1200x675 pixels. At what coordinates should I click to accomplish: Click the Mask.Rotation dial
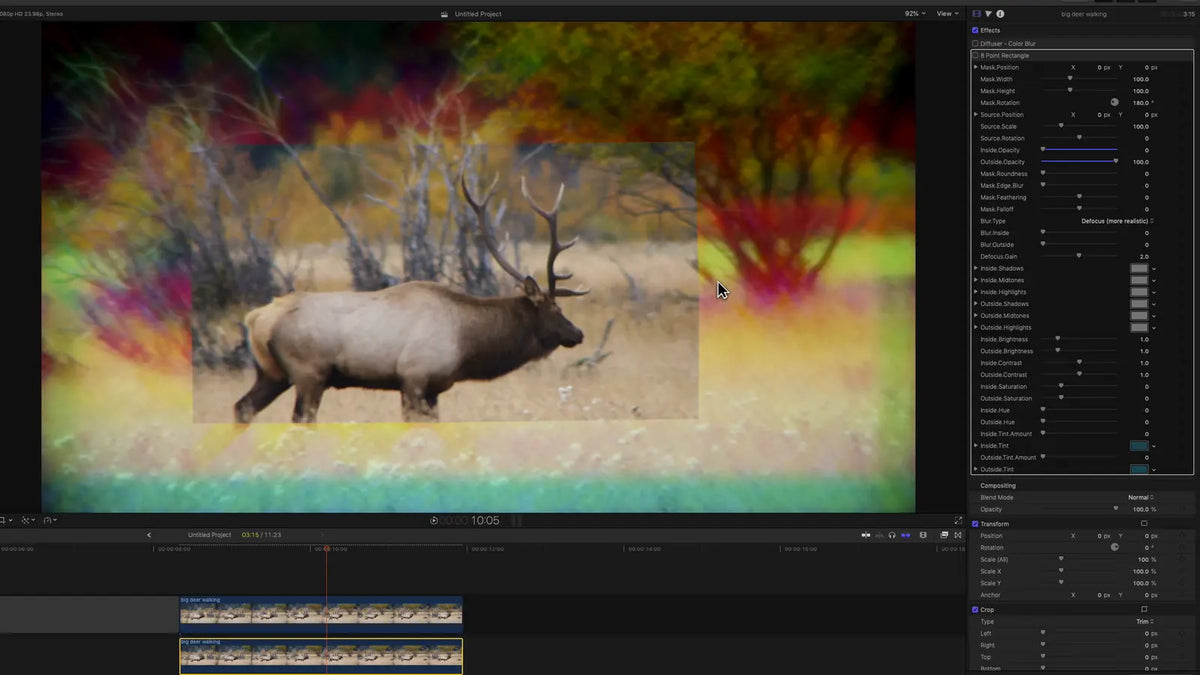tap(1114, 103)
